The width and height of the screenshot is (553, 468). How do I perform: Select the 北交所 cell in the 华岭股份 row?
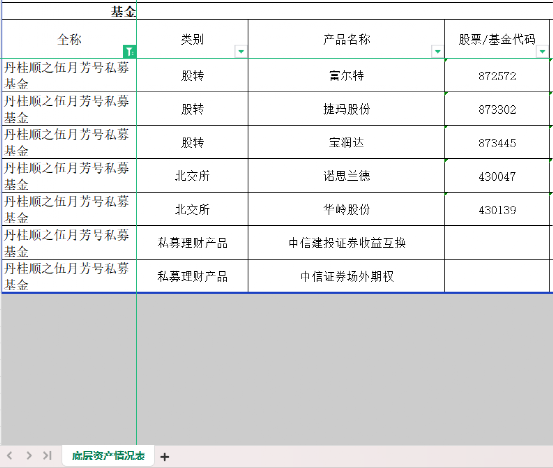192,209
